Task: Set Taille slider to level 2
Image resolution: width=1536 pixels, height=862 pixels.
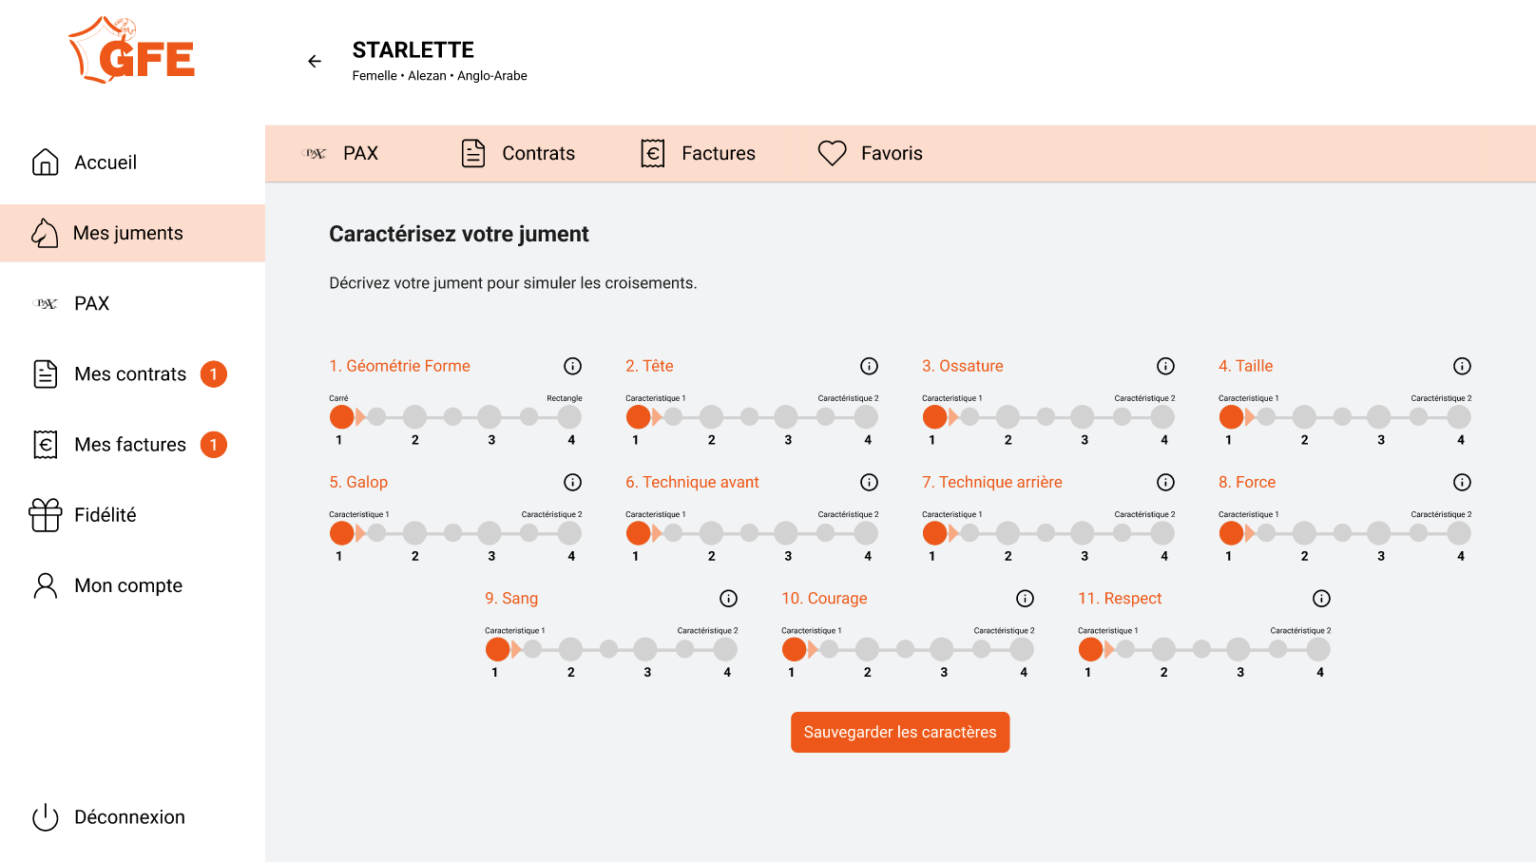Action: tap(1304, 417)
